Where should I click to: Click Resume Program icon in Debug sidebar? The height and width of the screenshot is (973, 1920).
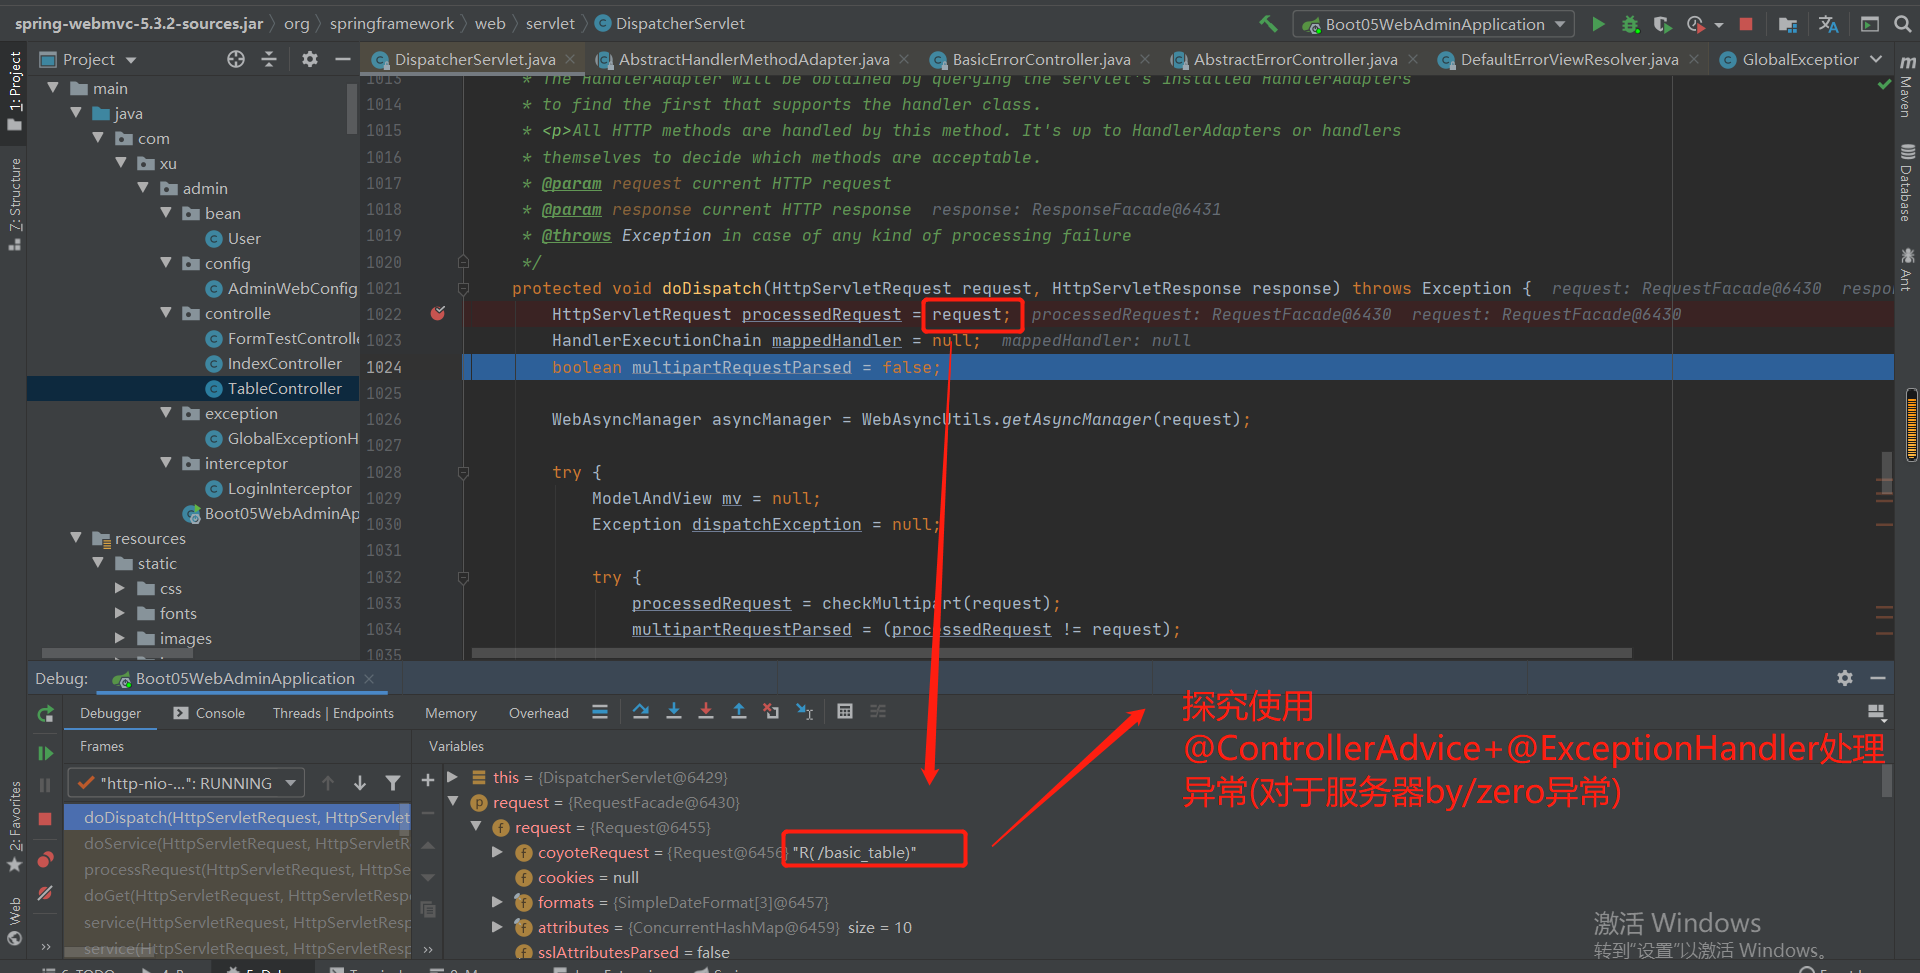pos(45,753)
